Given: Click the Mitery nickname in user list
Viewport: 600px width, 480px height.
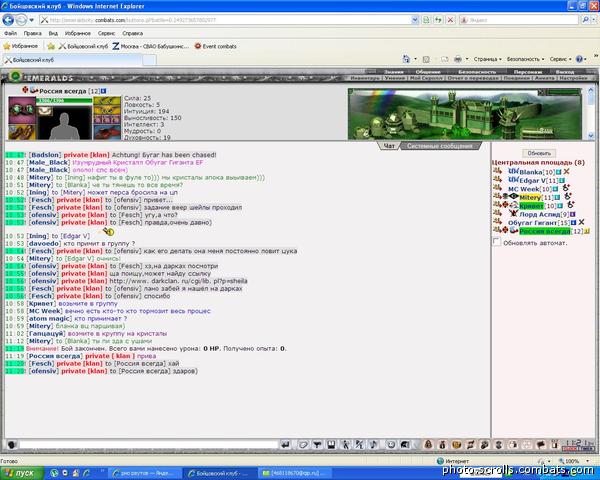Looking at the screenshot, I should (x=530, y=197).
